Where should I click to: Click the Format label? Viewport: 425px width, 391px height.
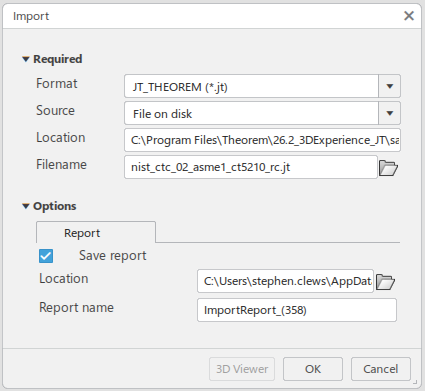[x=57, y=83]
